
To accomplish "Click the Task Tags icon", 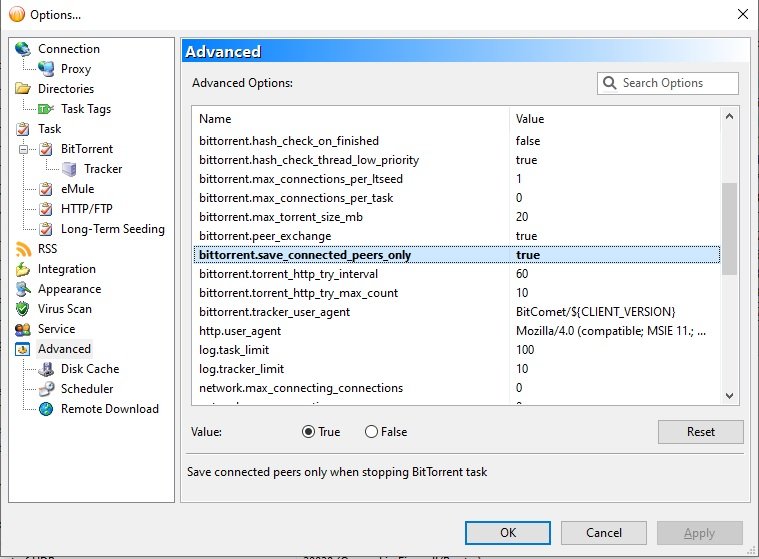I will tap(46, 109).
